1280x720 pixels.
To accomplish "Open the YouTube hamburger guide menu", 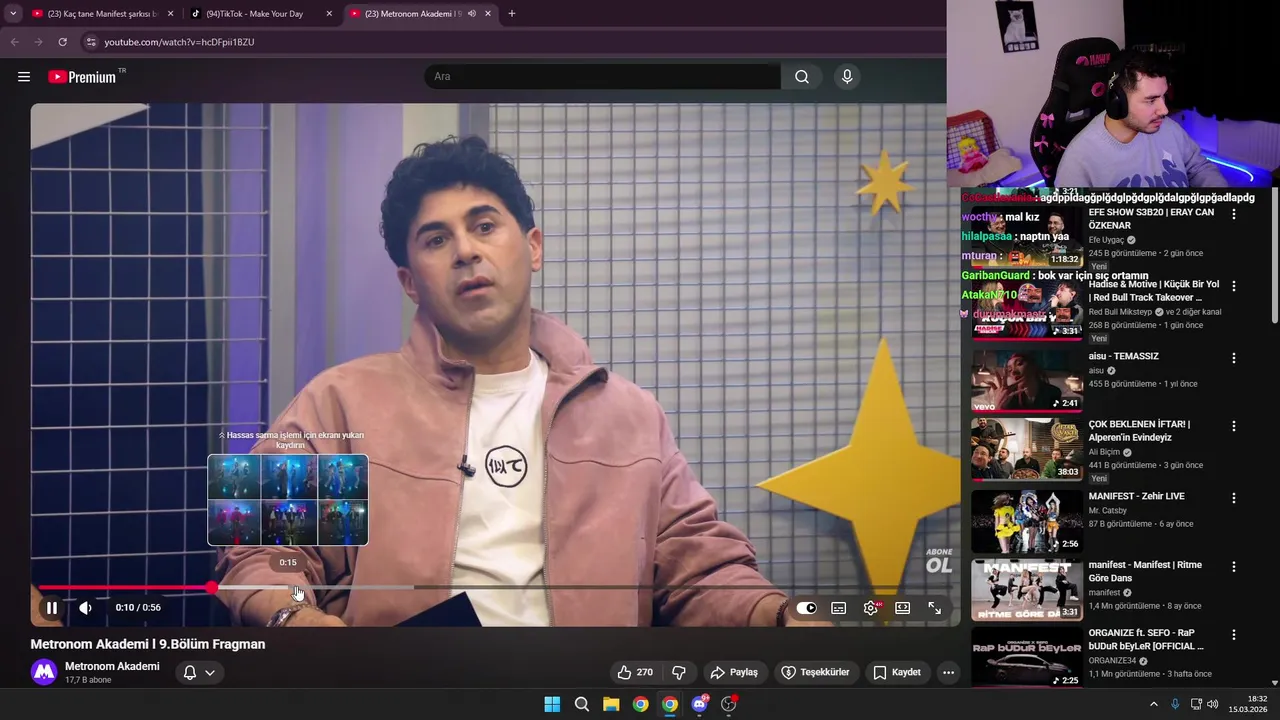I will (x=24, y=77).
